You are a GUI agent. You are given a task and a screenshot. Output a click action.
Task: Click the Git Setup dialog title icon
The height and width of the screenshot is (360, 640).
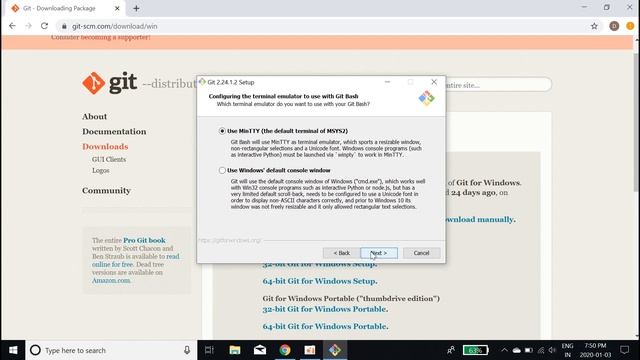(202, 82)
